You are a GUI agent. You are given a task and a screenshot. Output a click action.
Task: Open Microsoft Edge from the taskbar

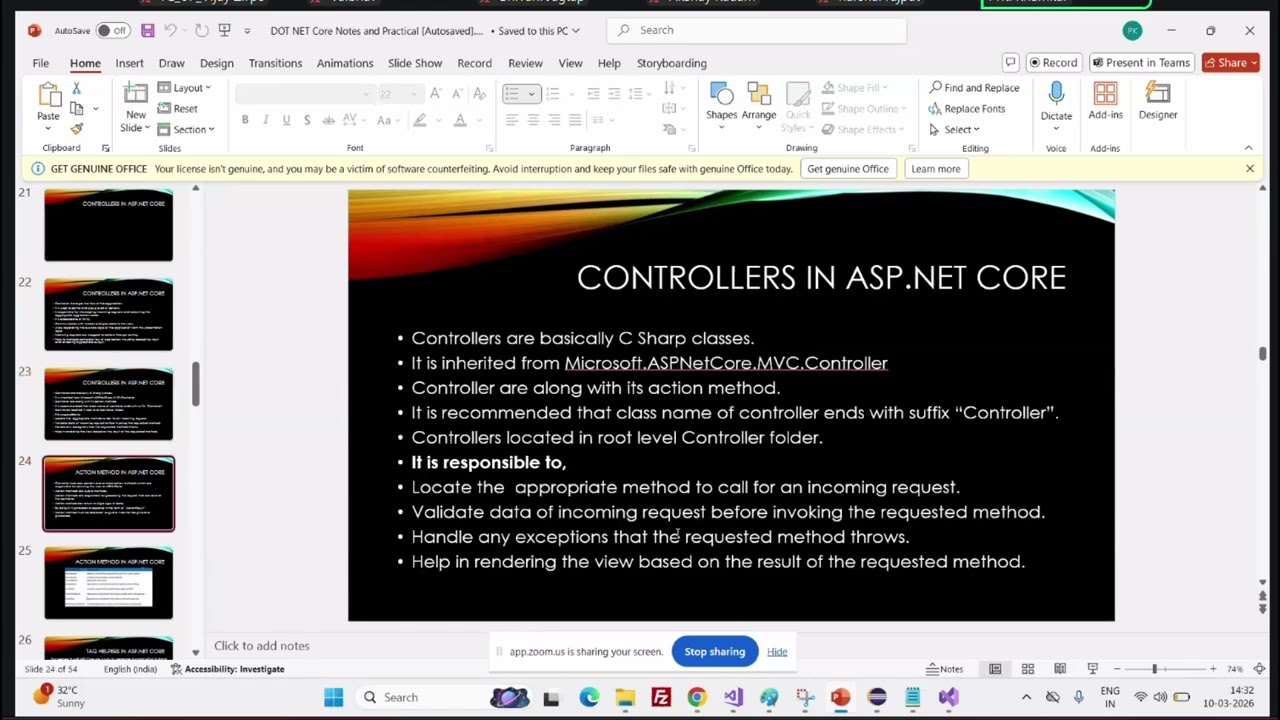click(589, 697)
